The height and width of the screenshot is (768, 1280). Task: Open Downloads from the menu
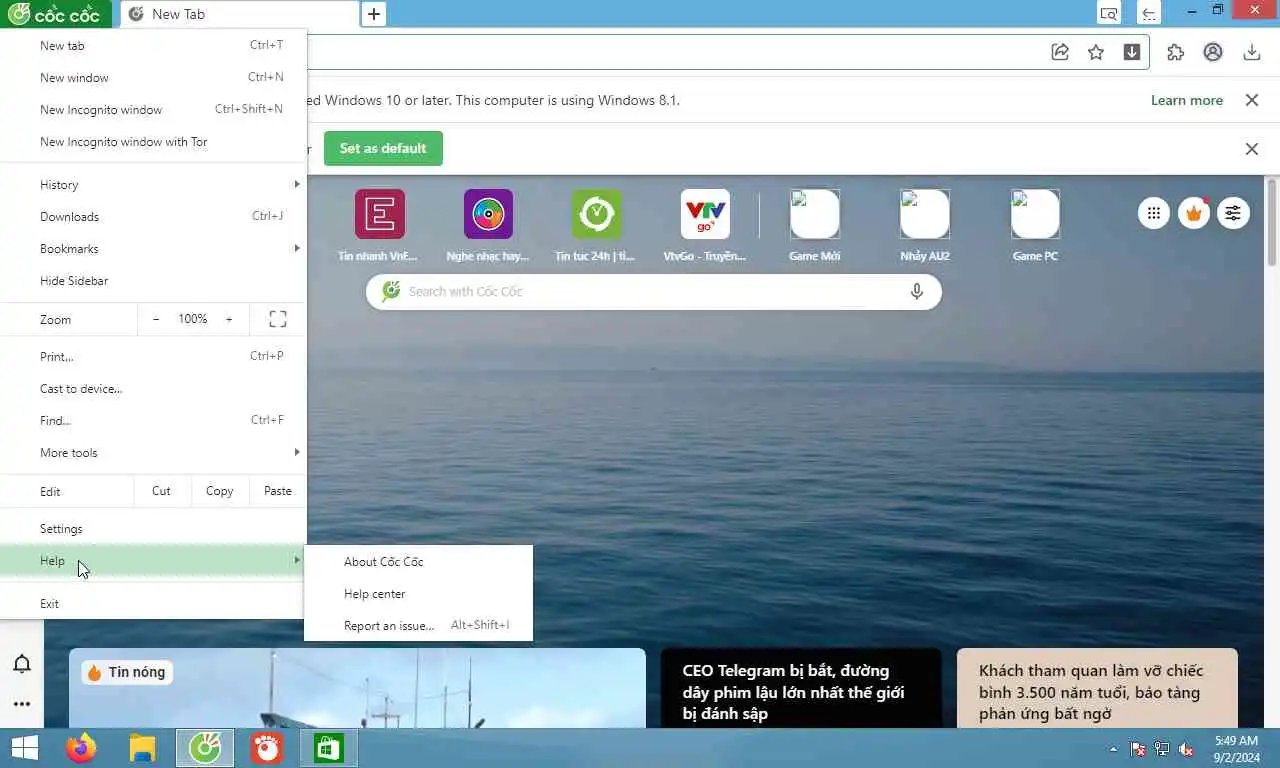(153, 216)
